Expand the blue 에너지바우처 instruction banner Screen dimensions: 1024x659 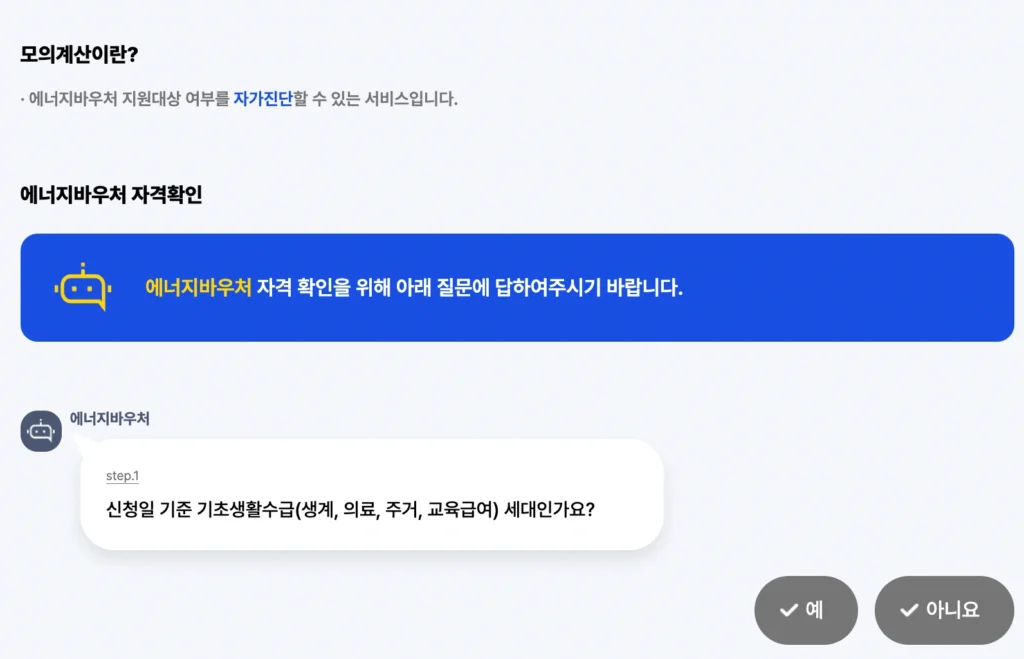tap(512, 287)
